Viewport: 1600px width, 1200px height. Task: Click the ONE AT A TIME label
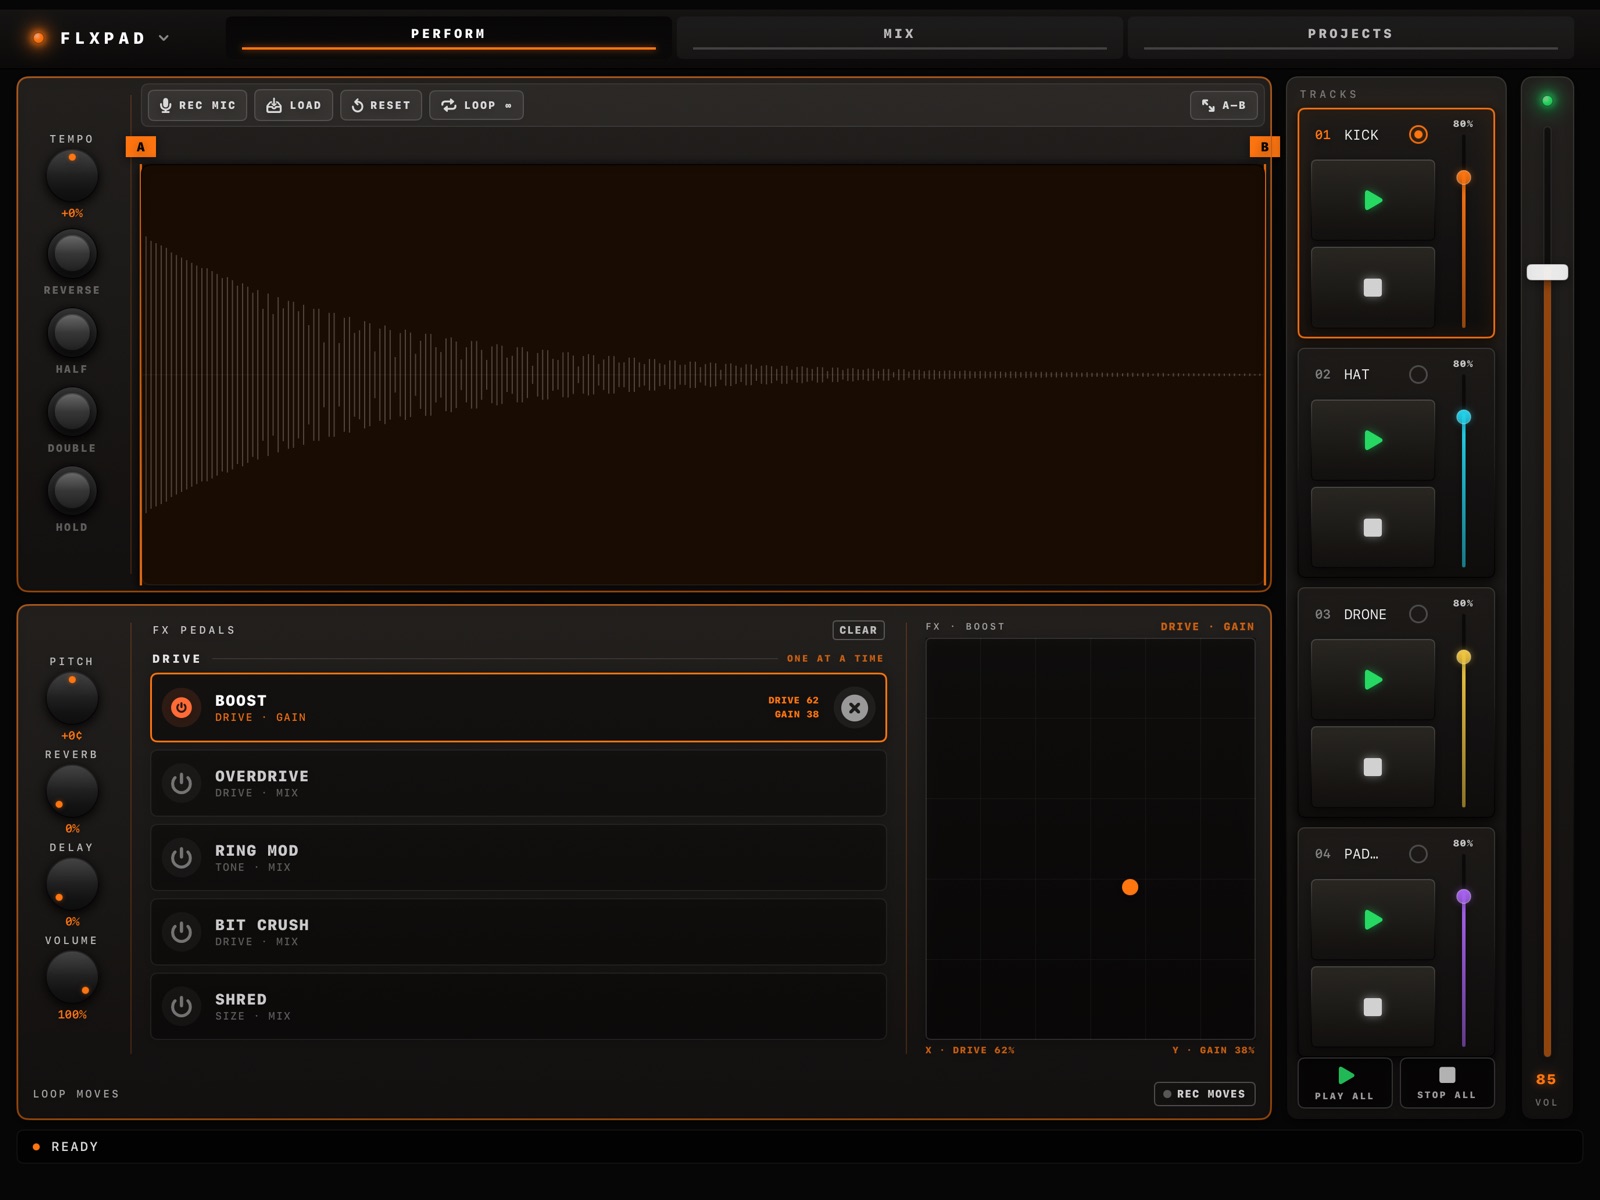click(x=835, y=659)
